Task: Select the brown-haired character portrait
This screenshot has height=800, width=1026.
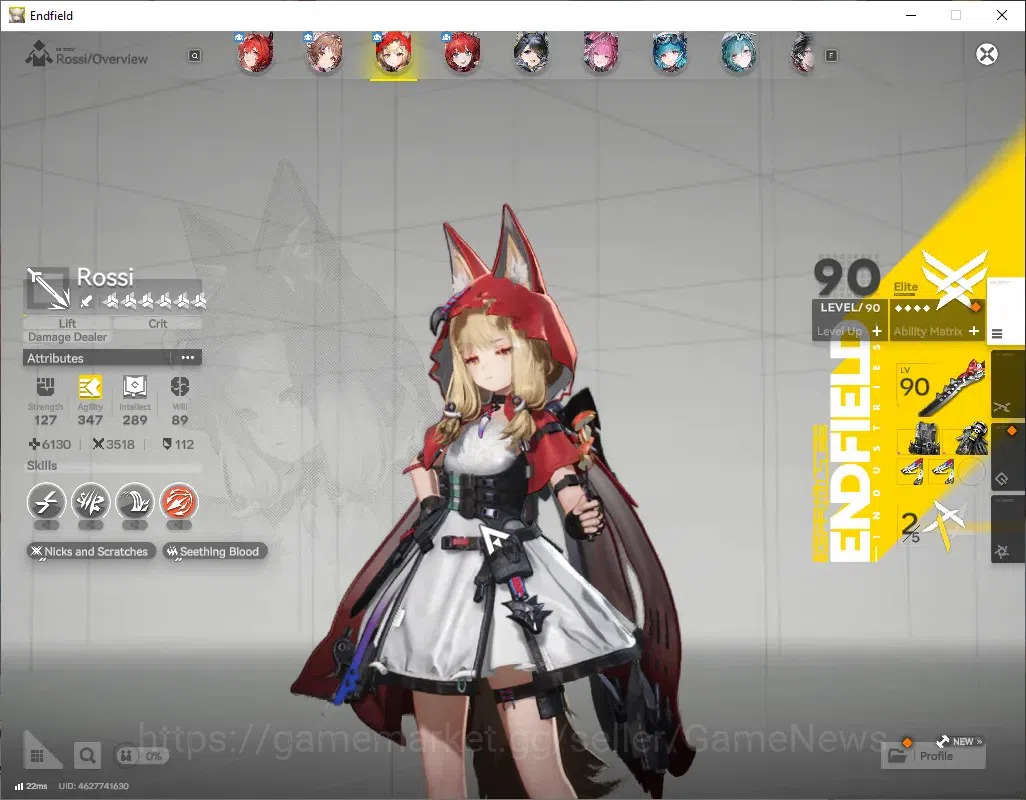Action: [325, 54]
